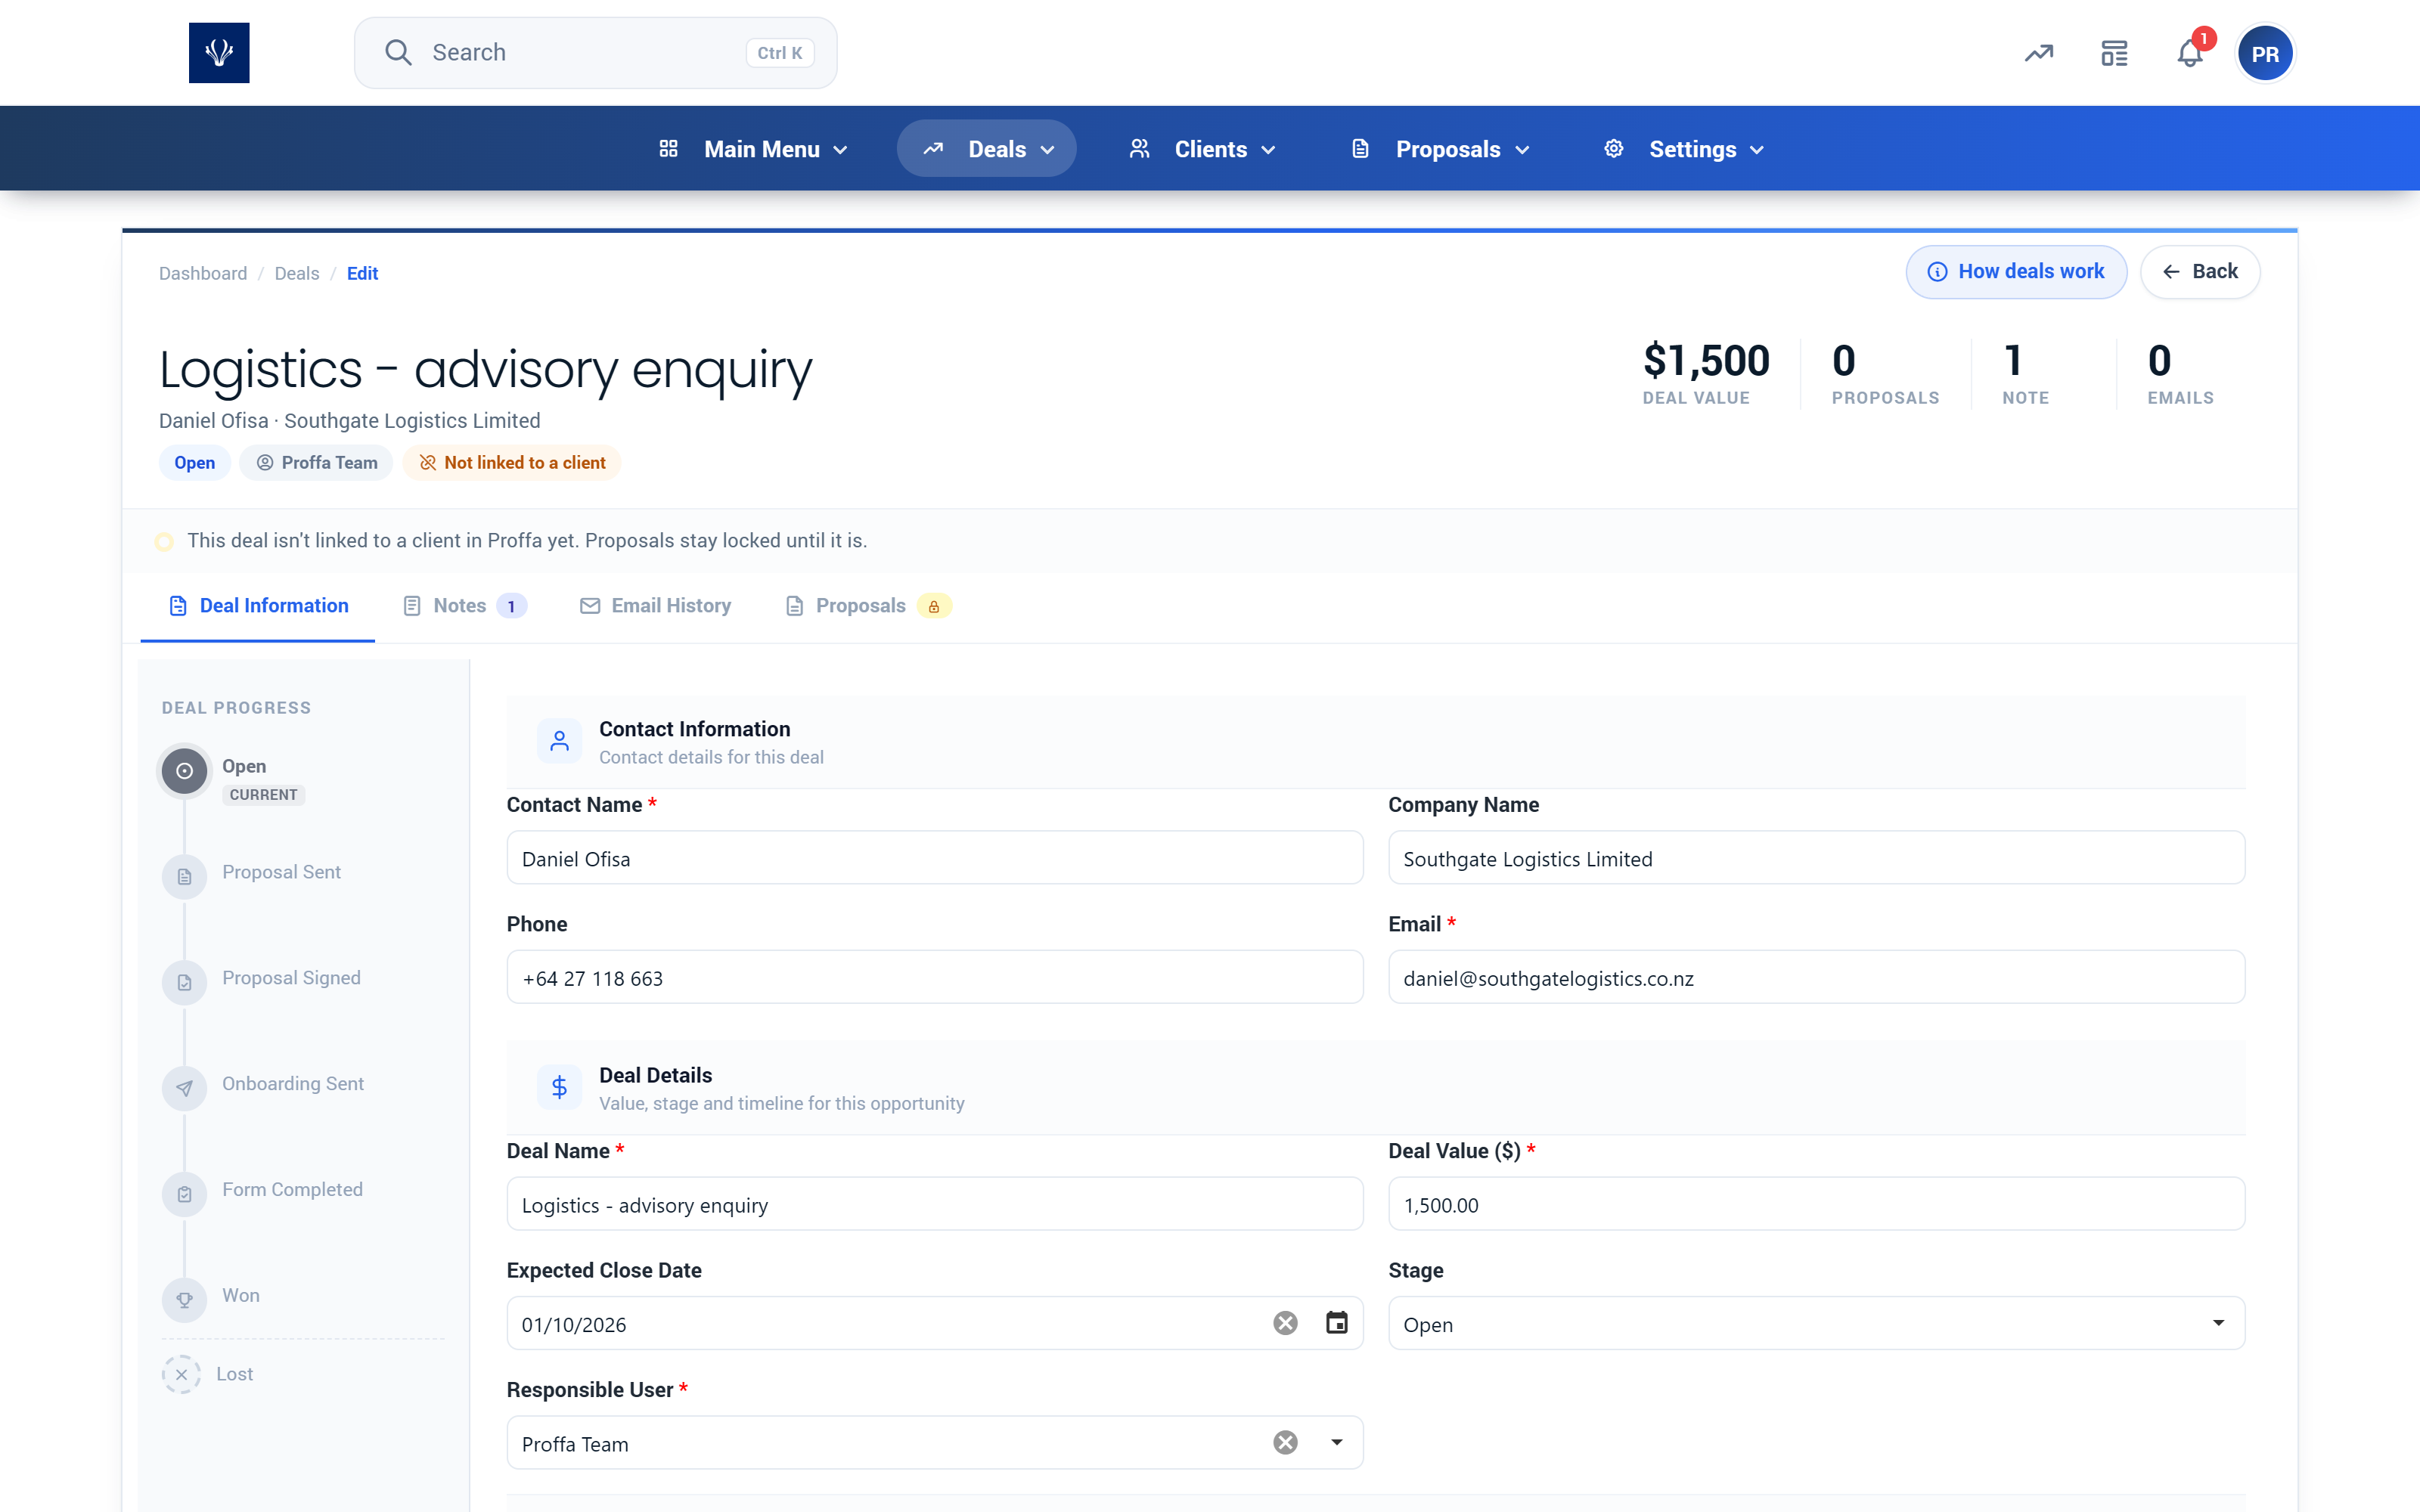Expand the Clients navigation dropdown

[1202, 149]
